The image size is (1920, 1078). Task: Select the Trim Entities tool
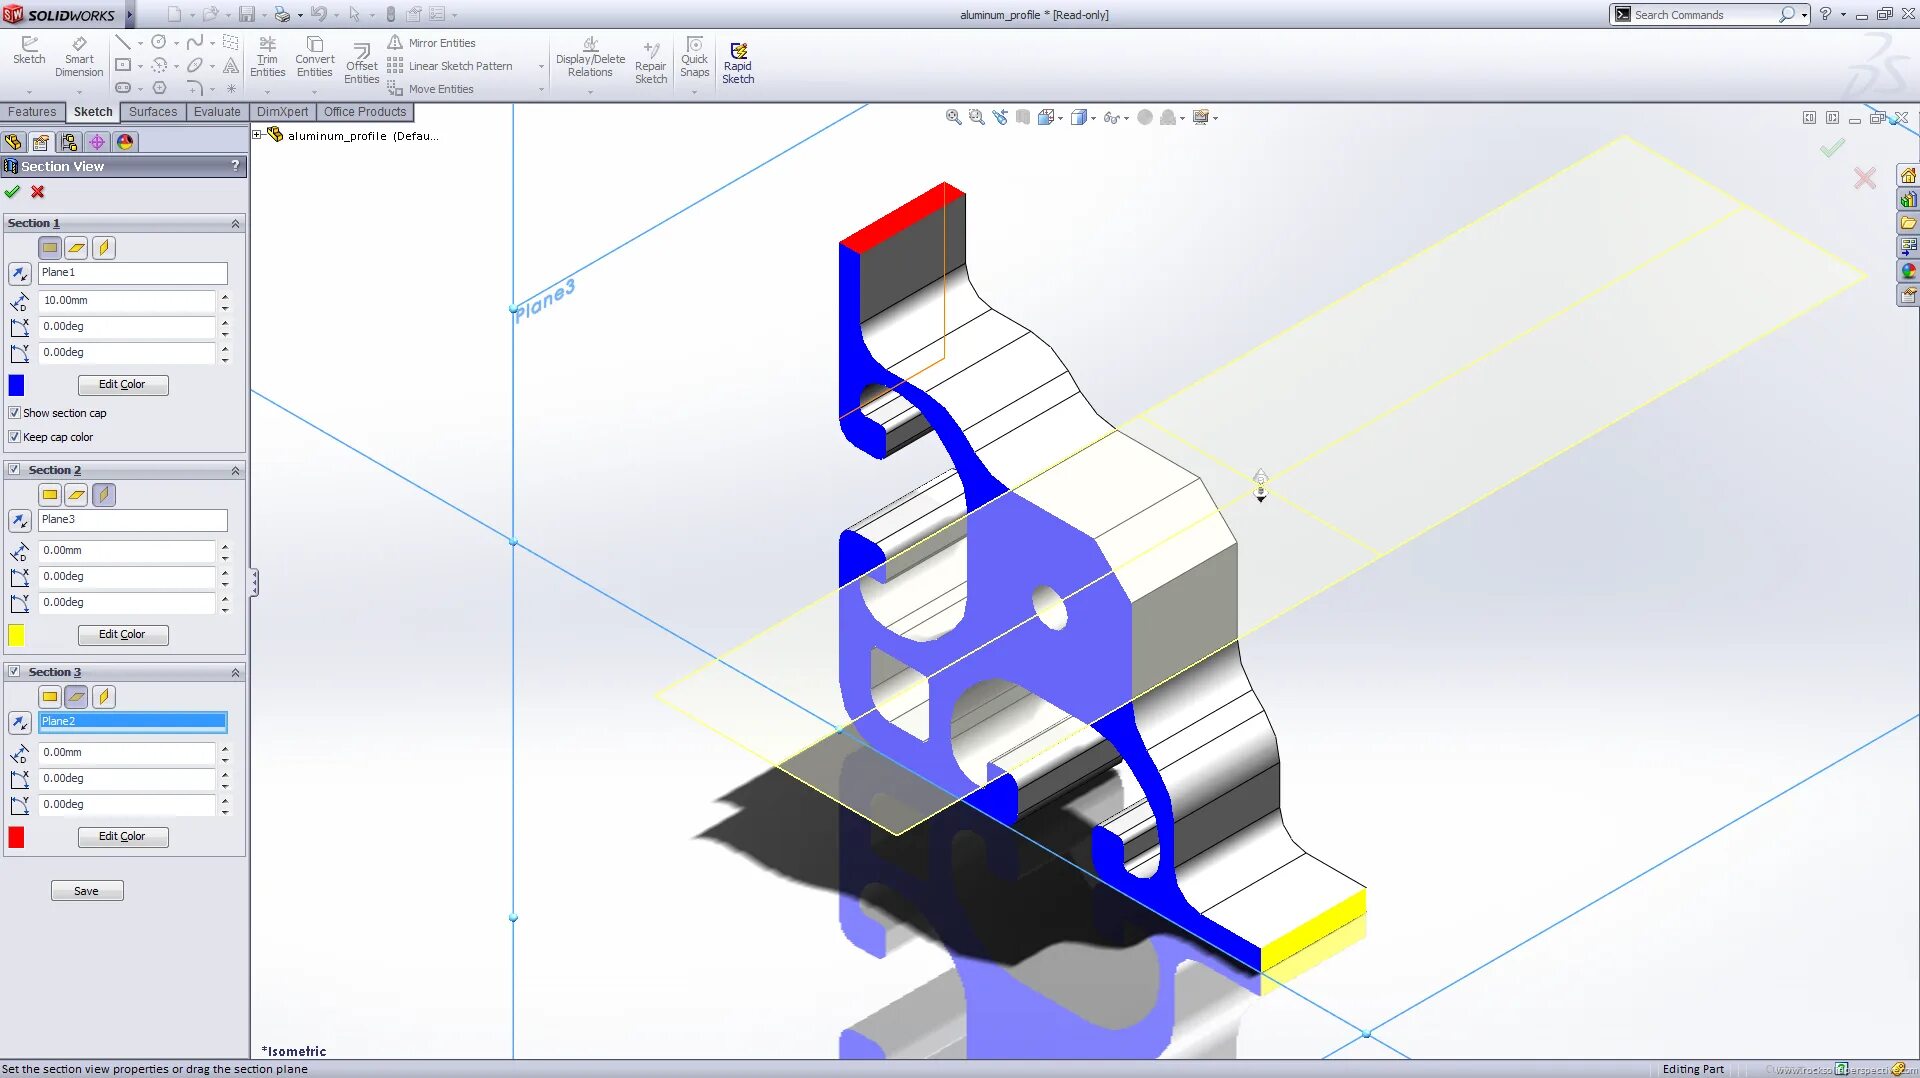pos(267,57)
